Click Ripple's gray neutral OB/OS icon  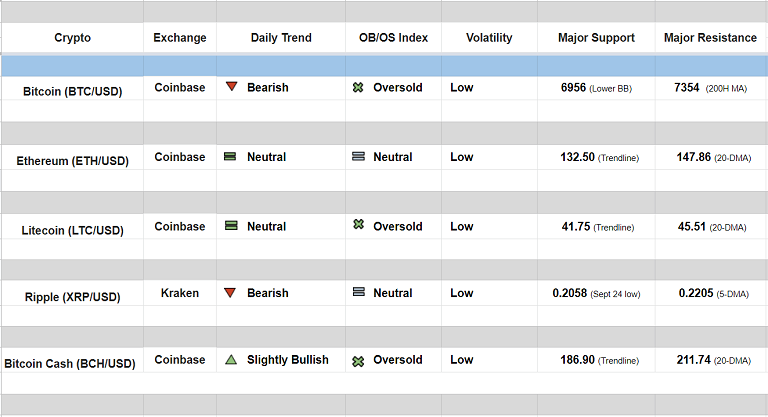[x=358, y=293]
